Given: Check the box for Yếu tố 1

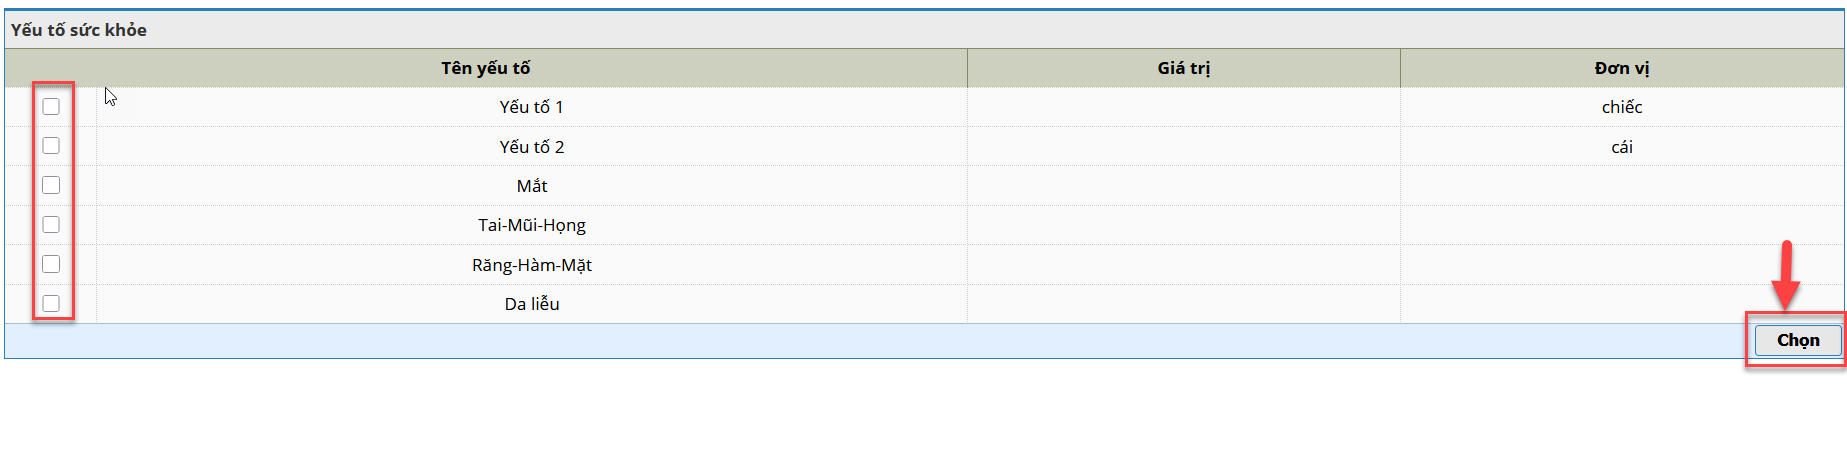Looking at the screenshot, I should pyautogui.click(x=51, y=107).
